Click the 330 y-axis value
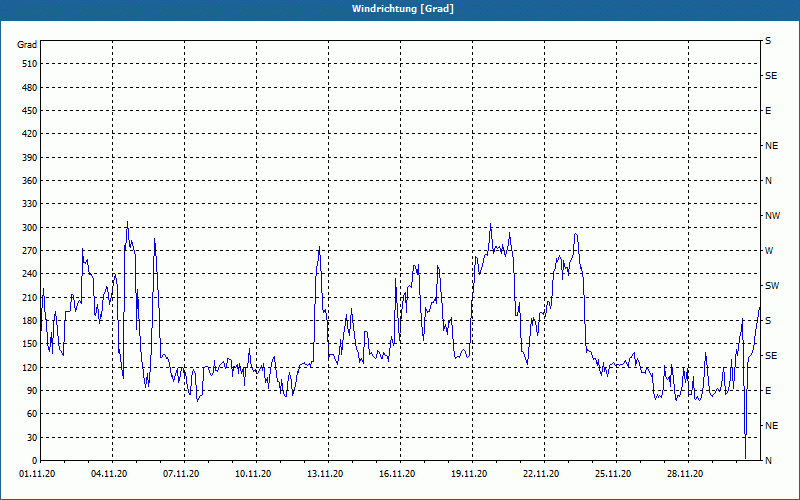The width and height of the screenshot is (800, 500). click(x=30, y=204)
